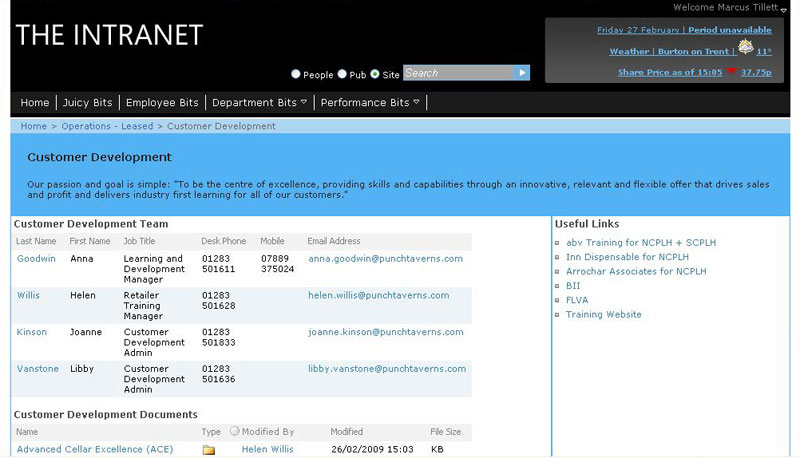Click inside the Search text field

[456, 73]
